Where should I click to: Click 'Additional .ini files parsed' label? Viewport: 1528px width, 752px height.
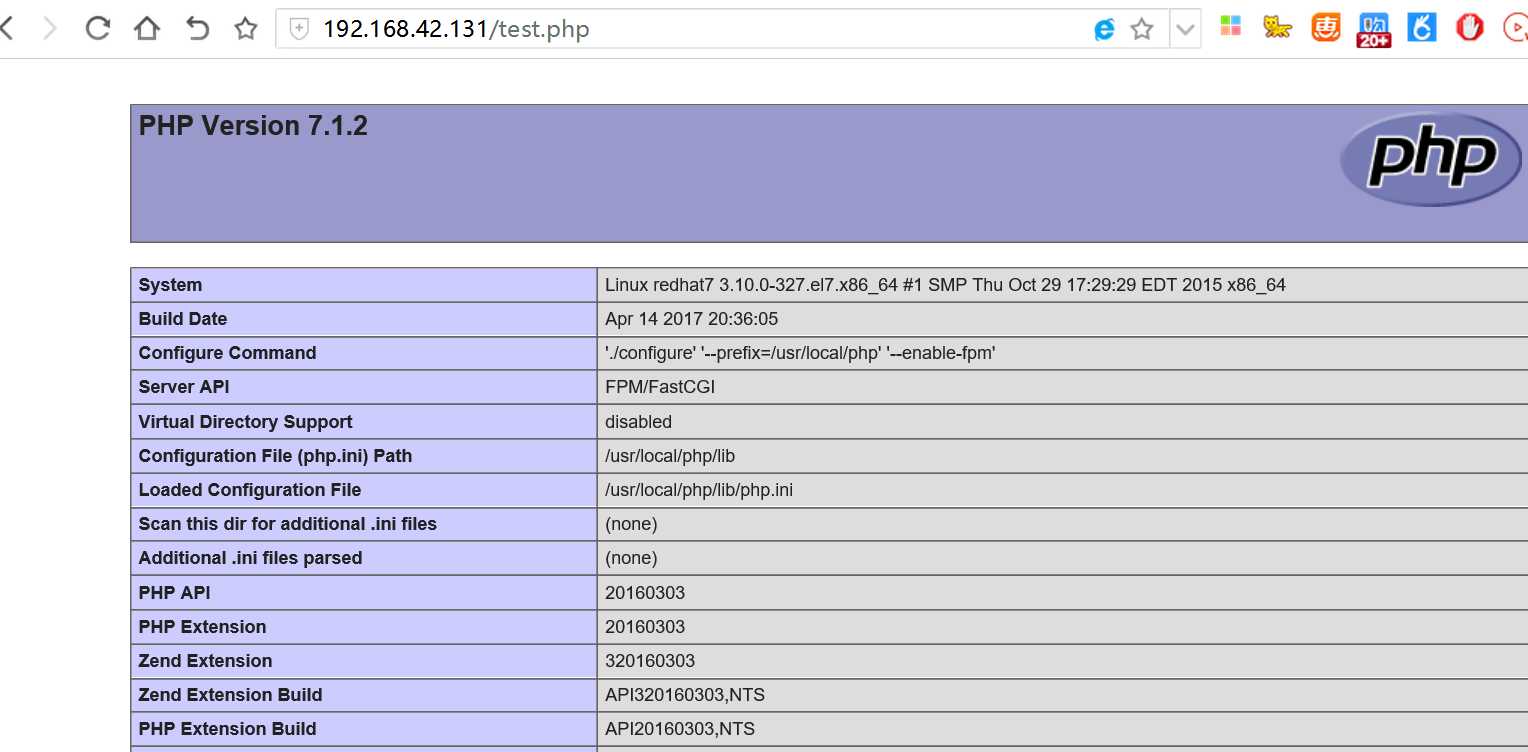click(250, 558)
